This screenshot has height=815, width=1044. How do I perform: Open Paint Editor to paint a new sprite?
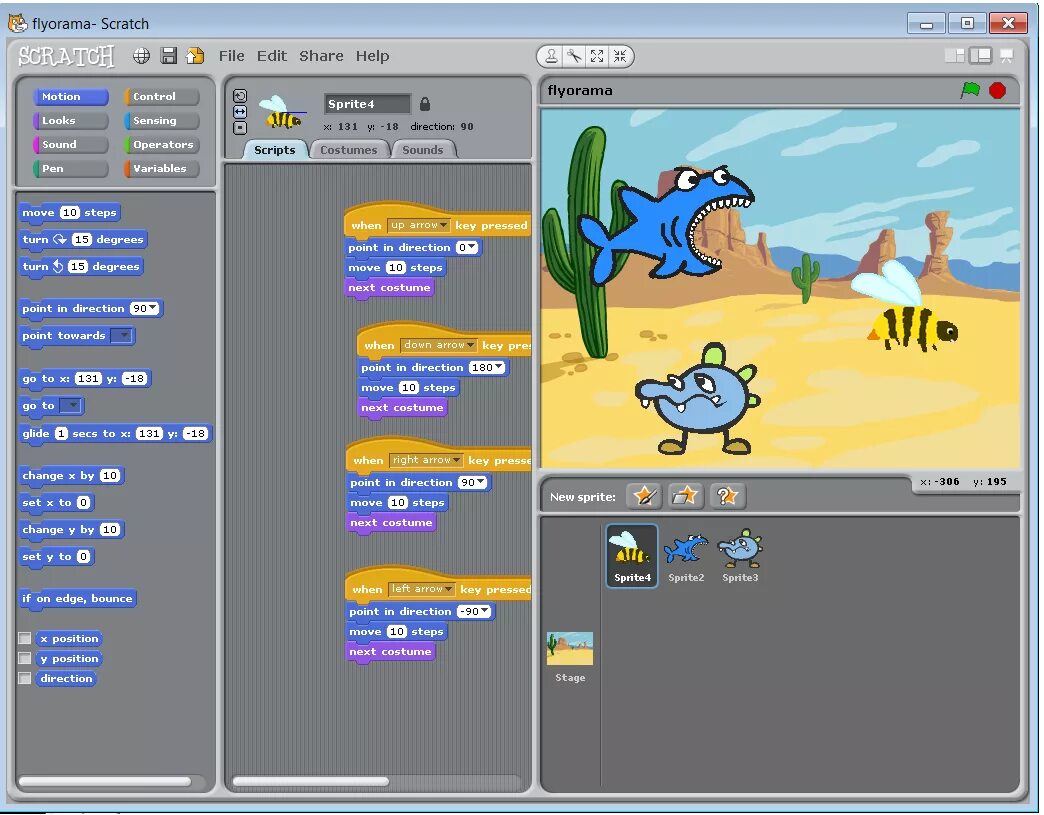click(645, 495)
